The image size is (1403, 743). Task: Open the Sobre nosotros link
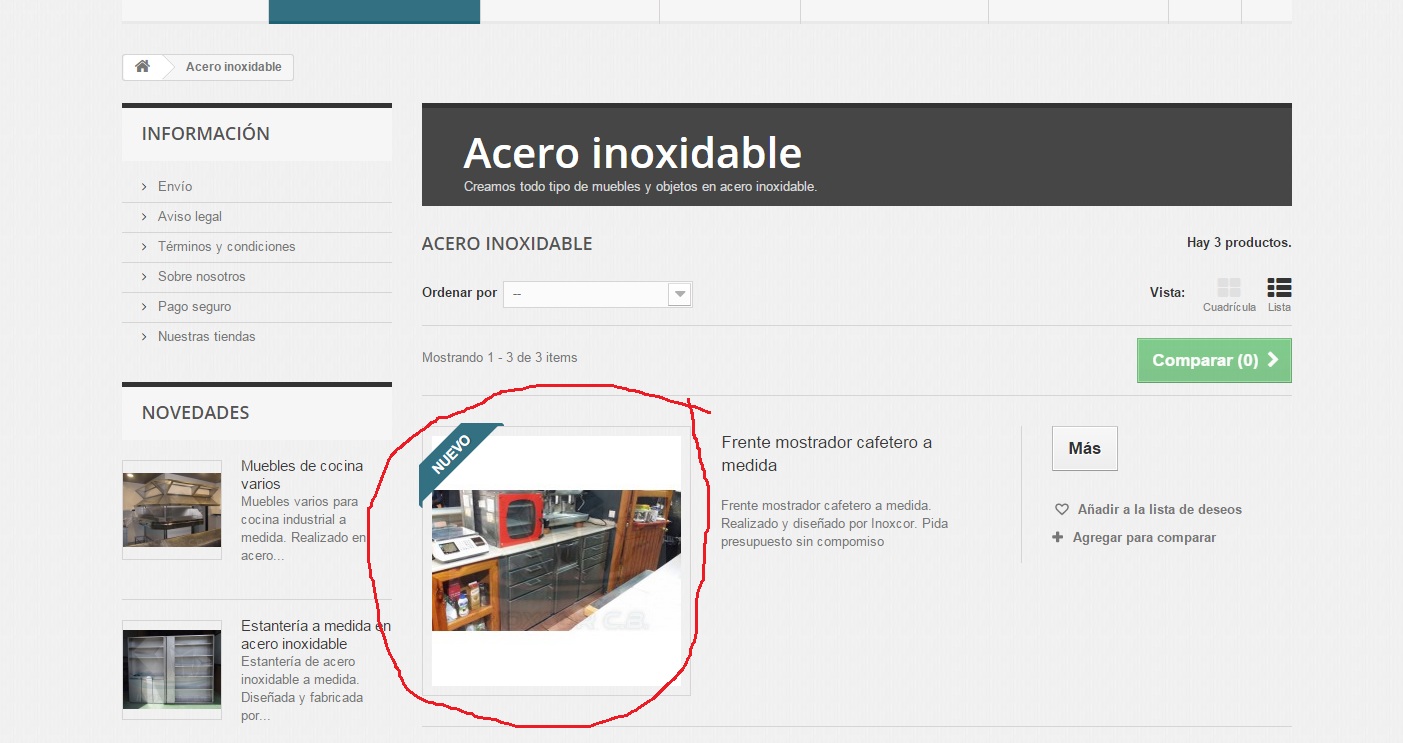(x=201, y=277)
